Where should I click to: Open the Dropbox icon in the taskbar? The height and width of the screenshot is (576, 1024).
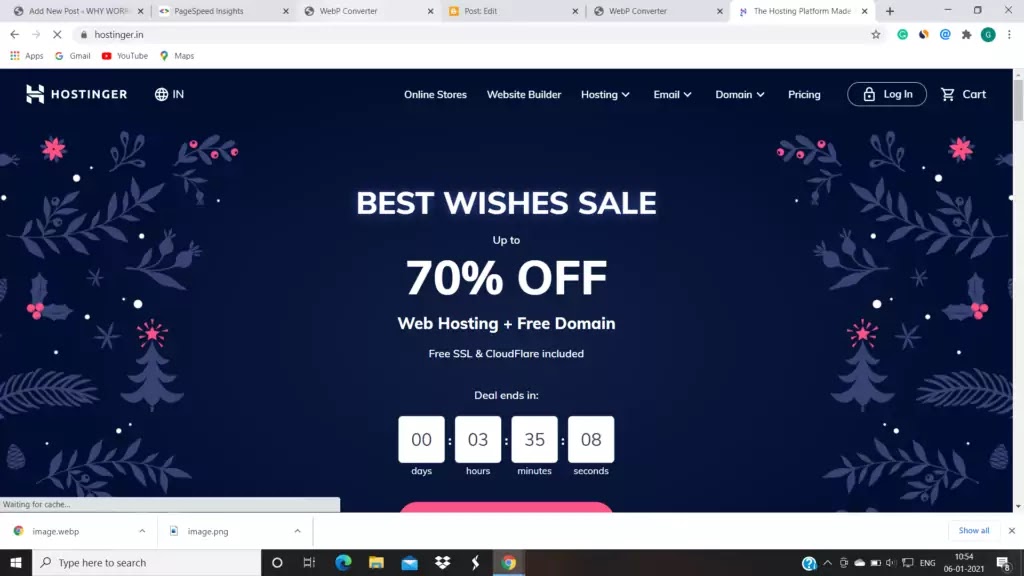442,562
